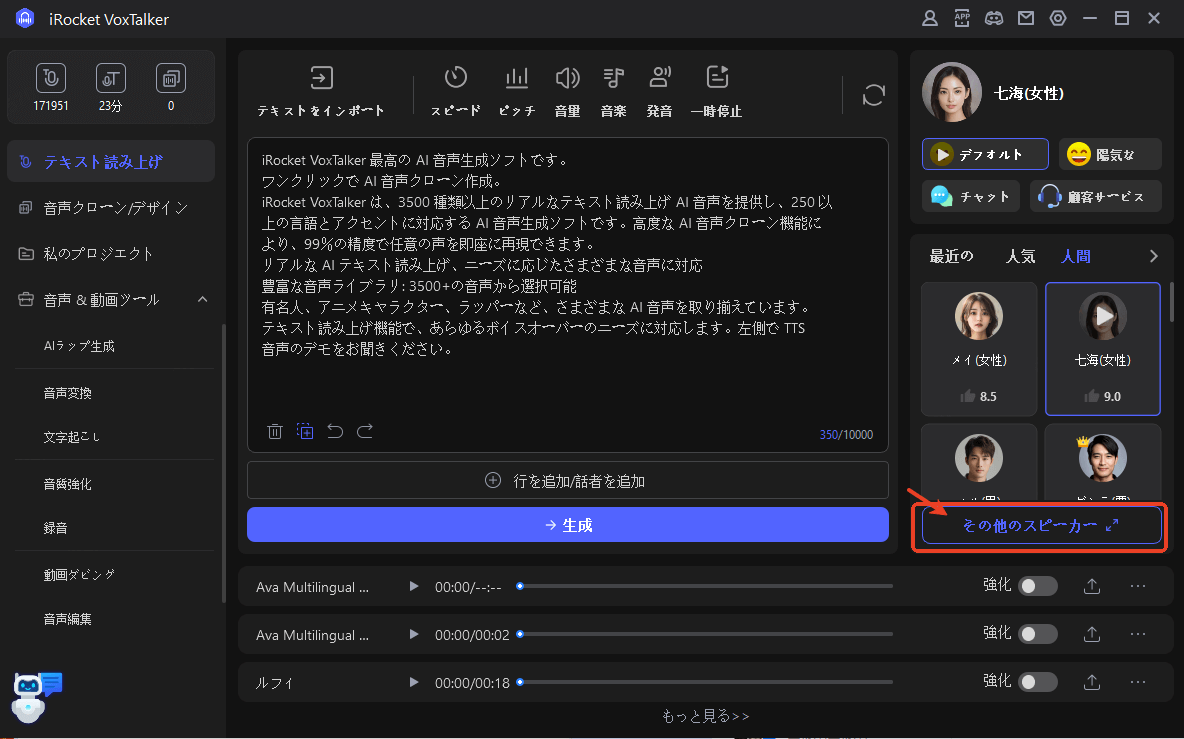Open the 文字起こし tool
The image size is (1184, 739).
tap(71, 437)
